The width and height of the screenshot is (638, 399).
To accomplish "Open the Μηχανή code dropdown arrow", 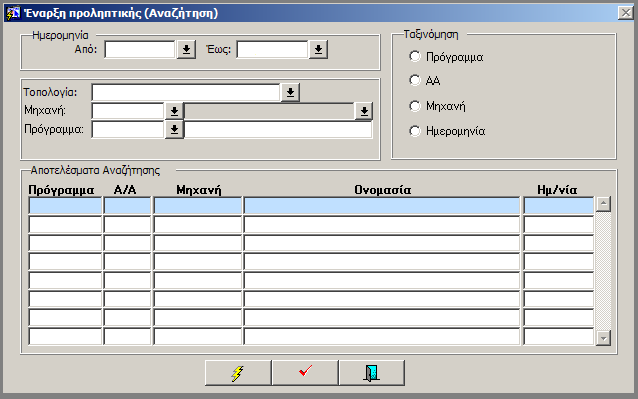I will pyautogui.click(x=174, y=111).
